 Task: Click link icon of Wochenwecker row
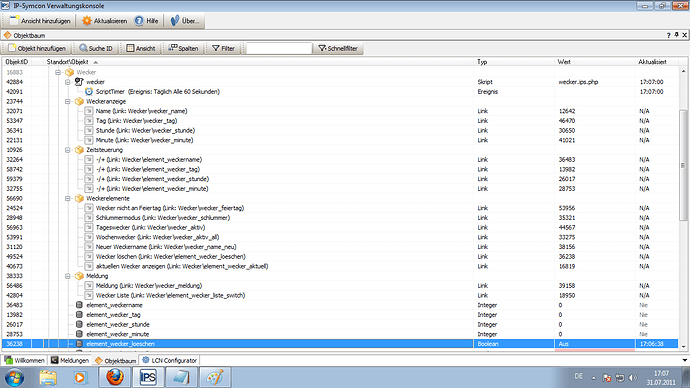click(89, 237)
